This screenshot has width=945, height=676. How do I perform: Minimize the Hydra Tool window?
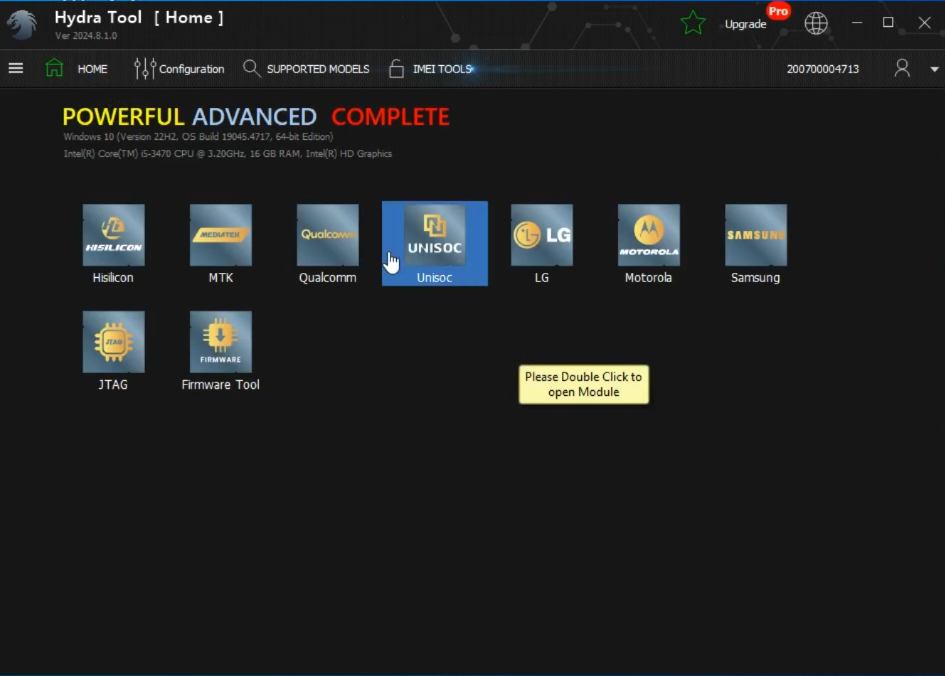(x=856, y=23)
